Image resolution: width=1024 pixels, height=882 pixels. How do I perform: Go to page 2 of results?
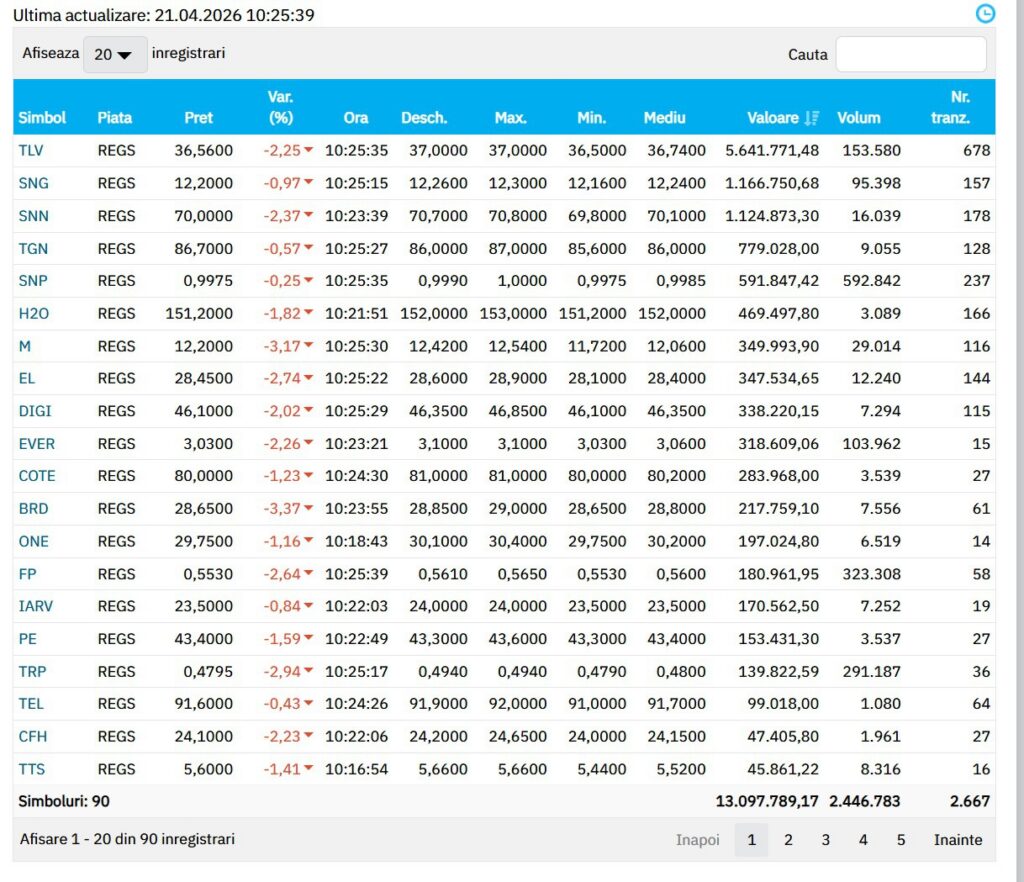(788, 840)
